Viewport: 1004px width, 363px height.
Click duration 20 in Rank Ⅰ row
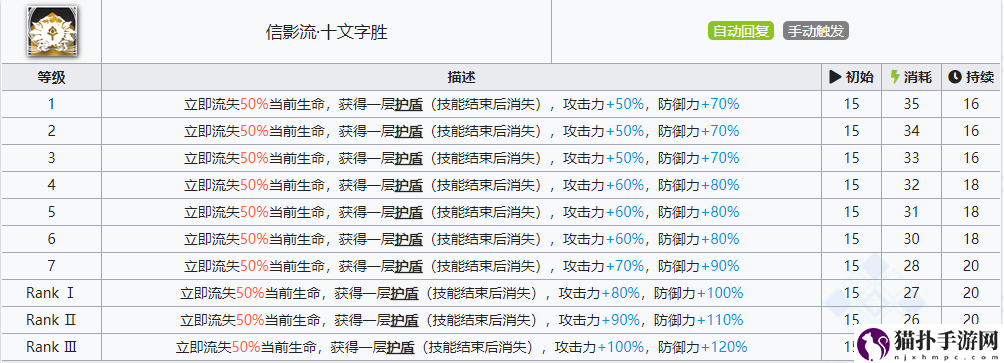click(x=971, y=293)
